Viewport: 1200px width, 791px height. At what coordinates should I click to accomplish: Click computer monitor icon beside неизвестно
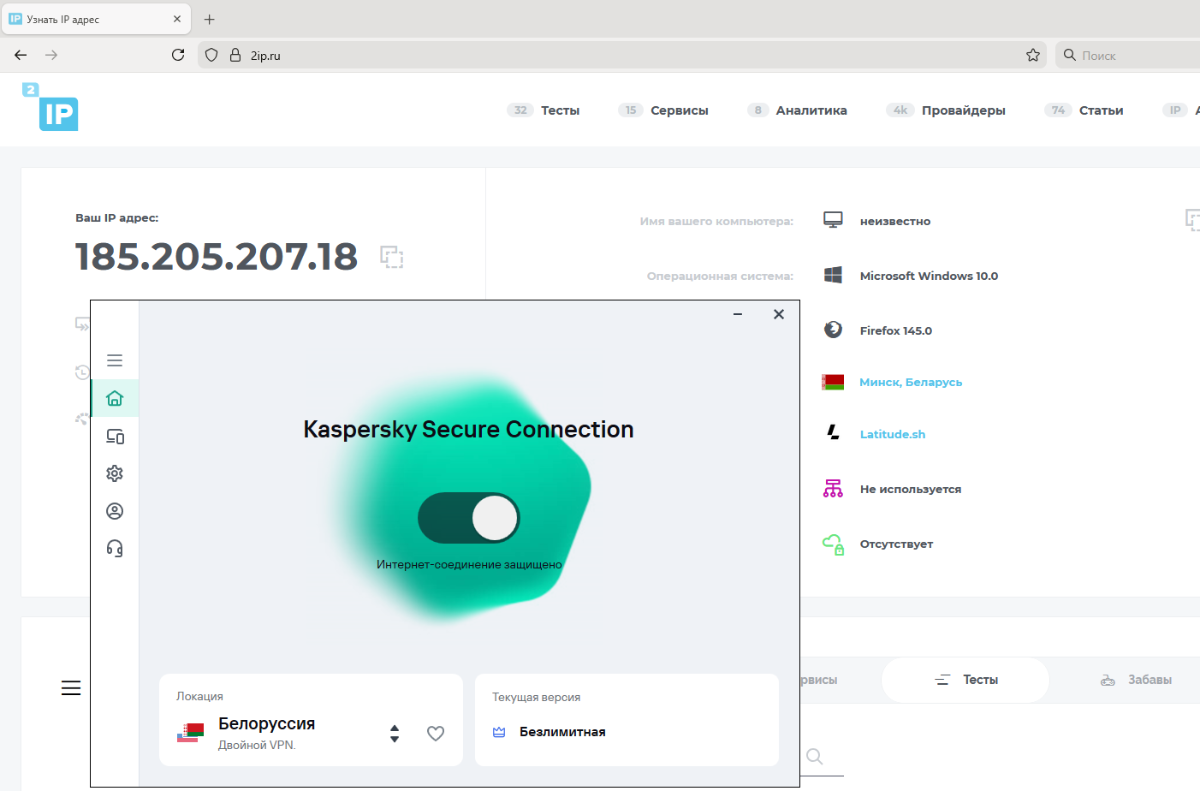tap(832, 220)
